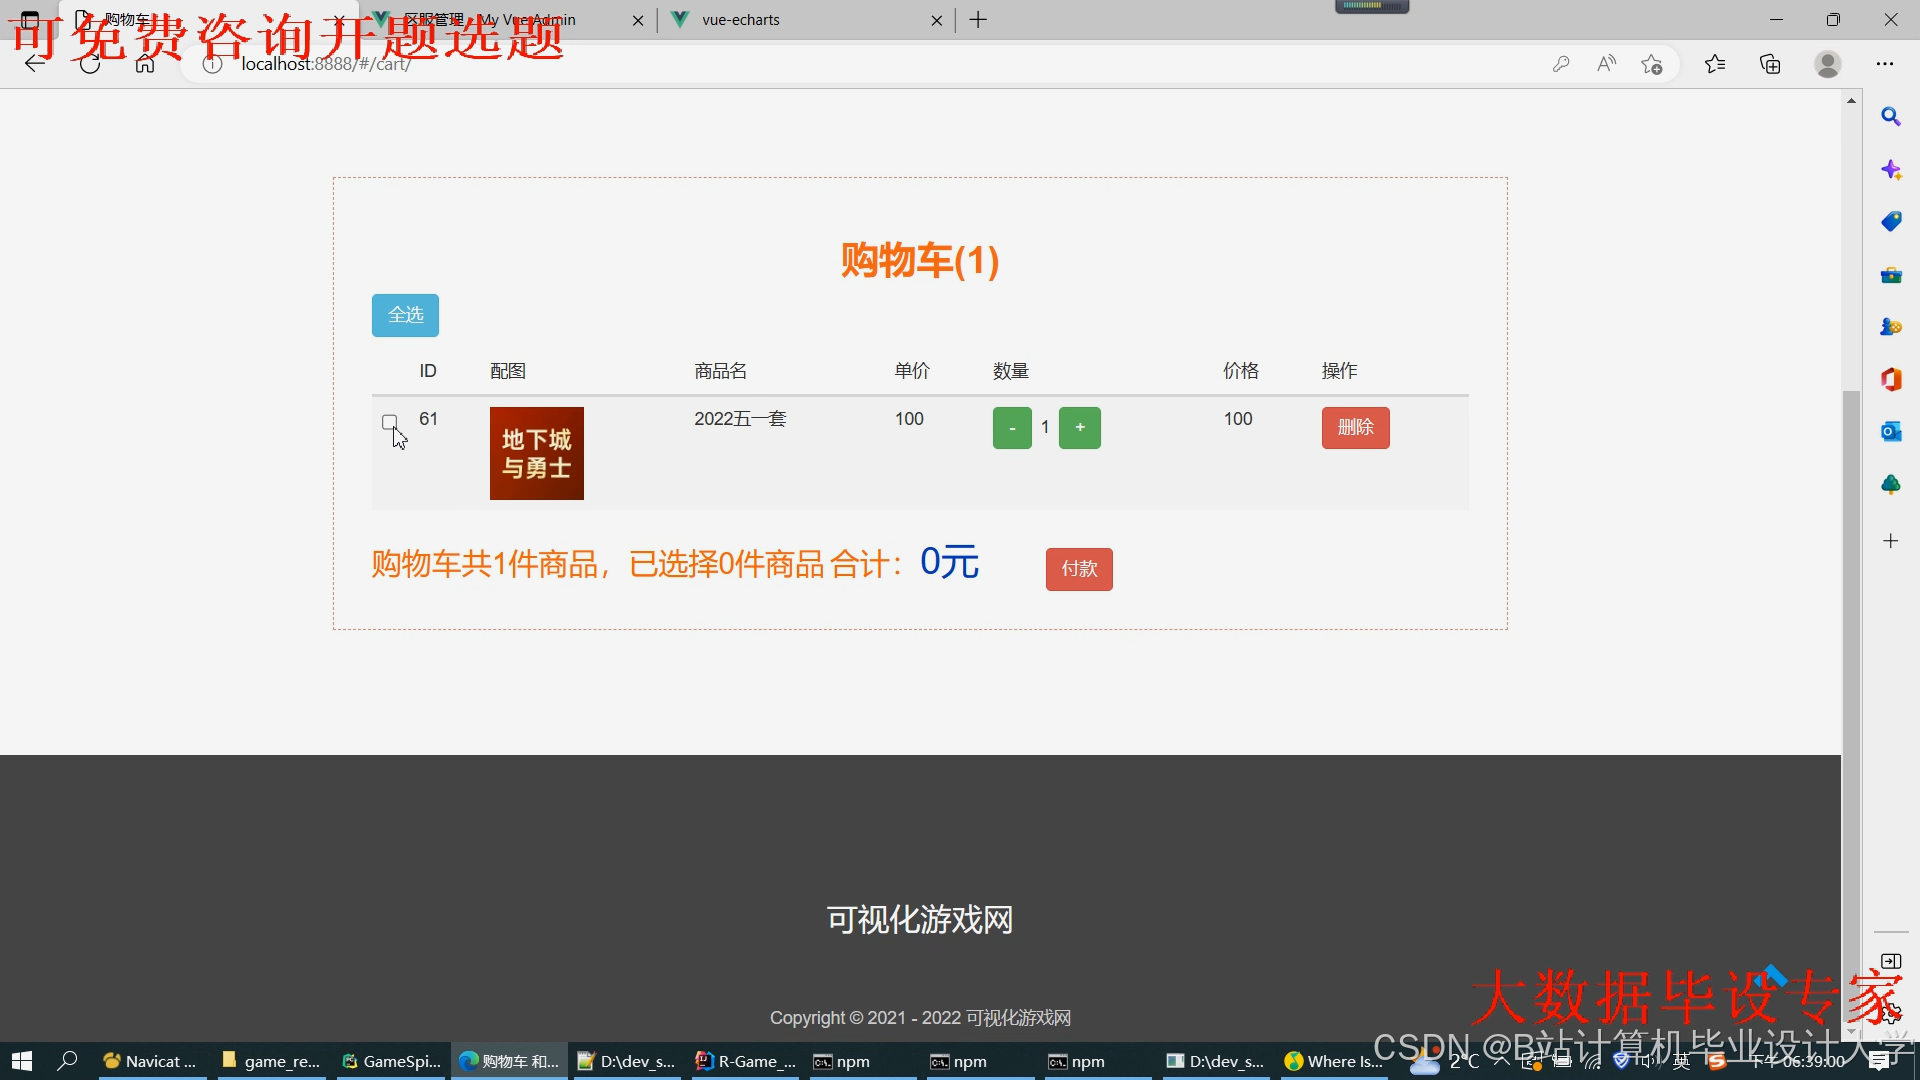Open Collections icon in toolbar
The width and height of the screenshot is (1920, 1080).
(1770, 64)
